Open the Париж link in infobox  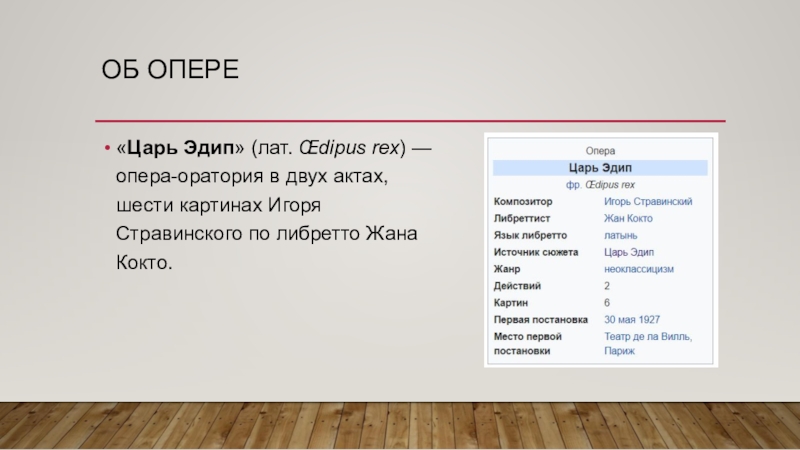pyautogui.click(x=619, y=351)
